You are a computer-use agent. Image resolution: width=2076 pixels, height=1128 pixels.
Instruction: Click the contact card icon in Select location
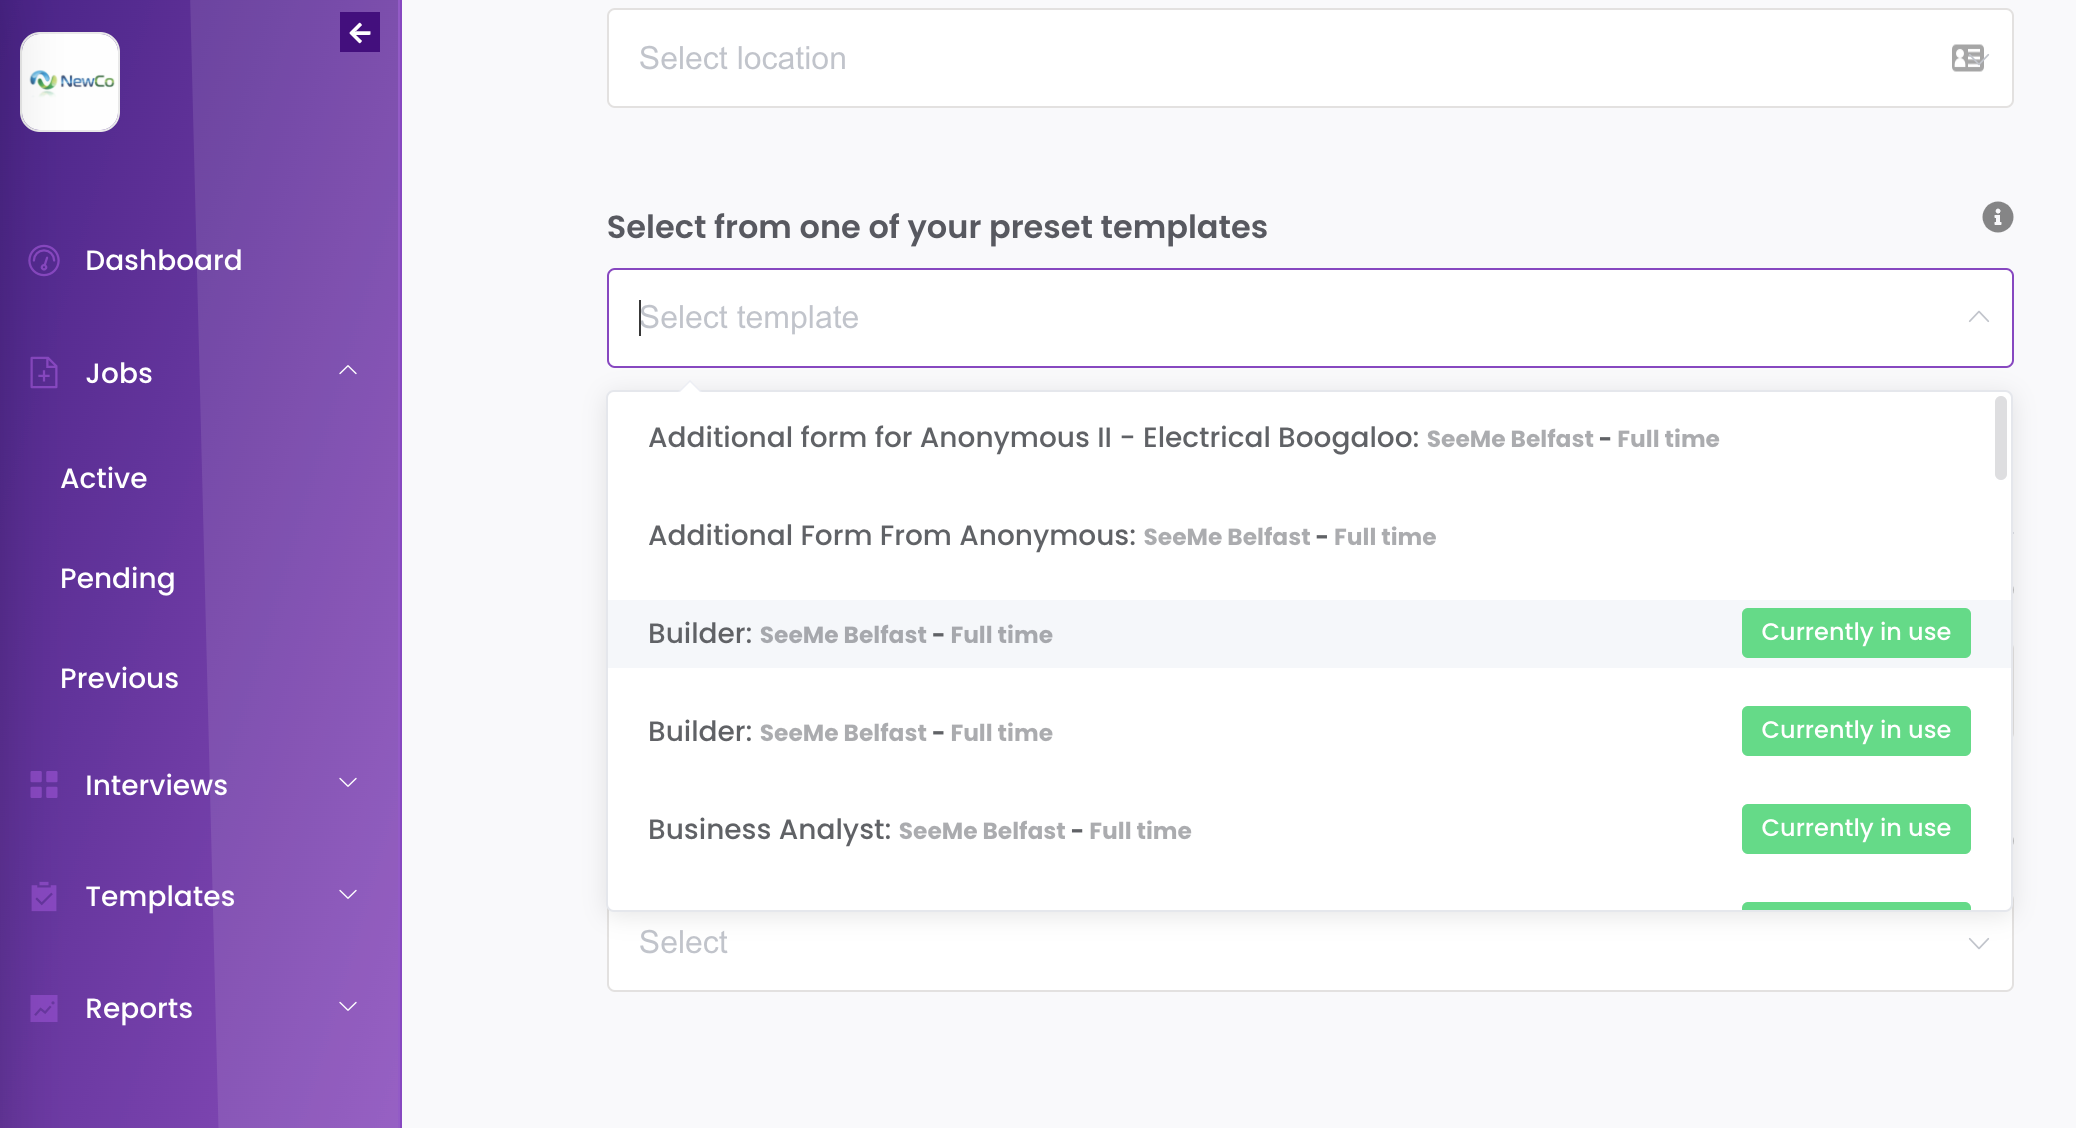coord(1966,58)
